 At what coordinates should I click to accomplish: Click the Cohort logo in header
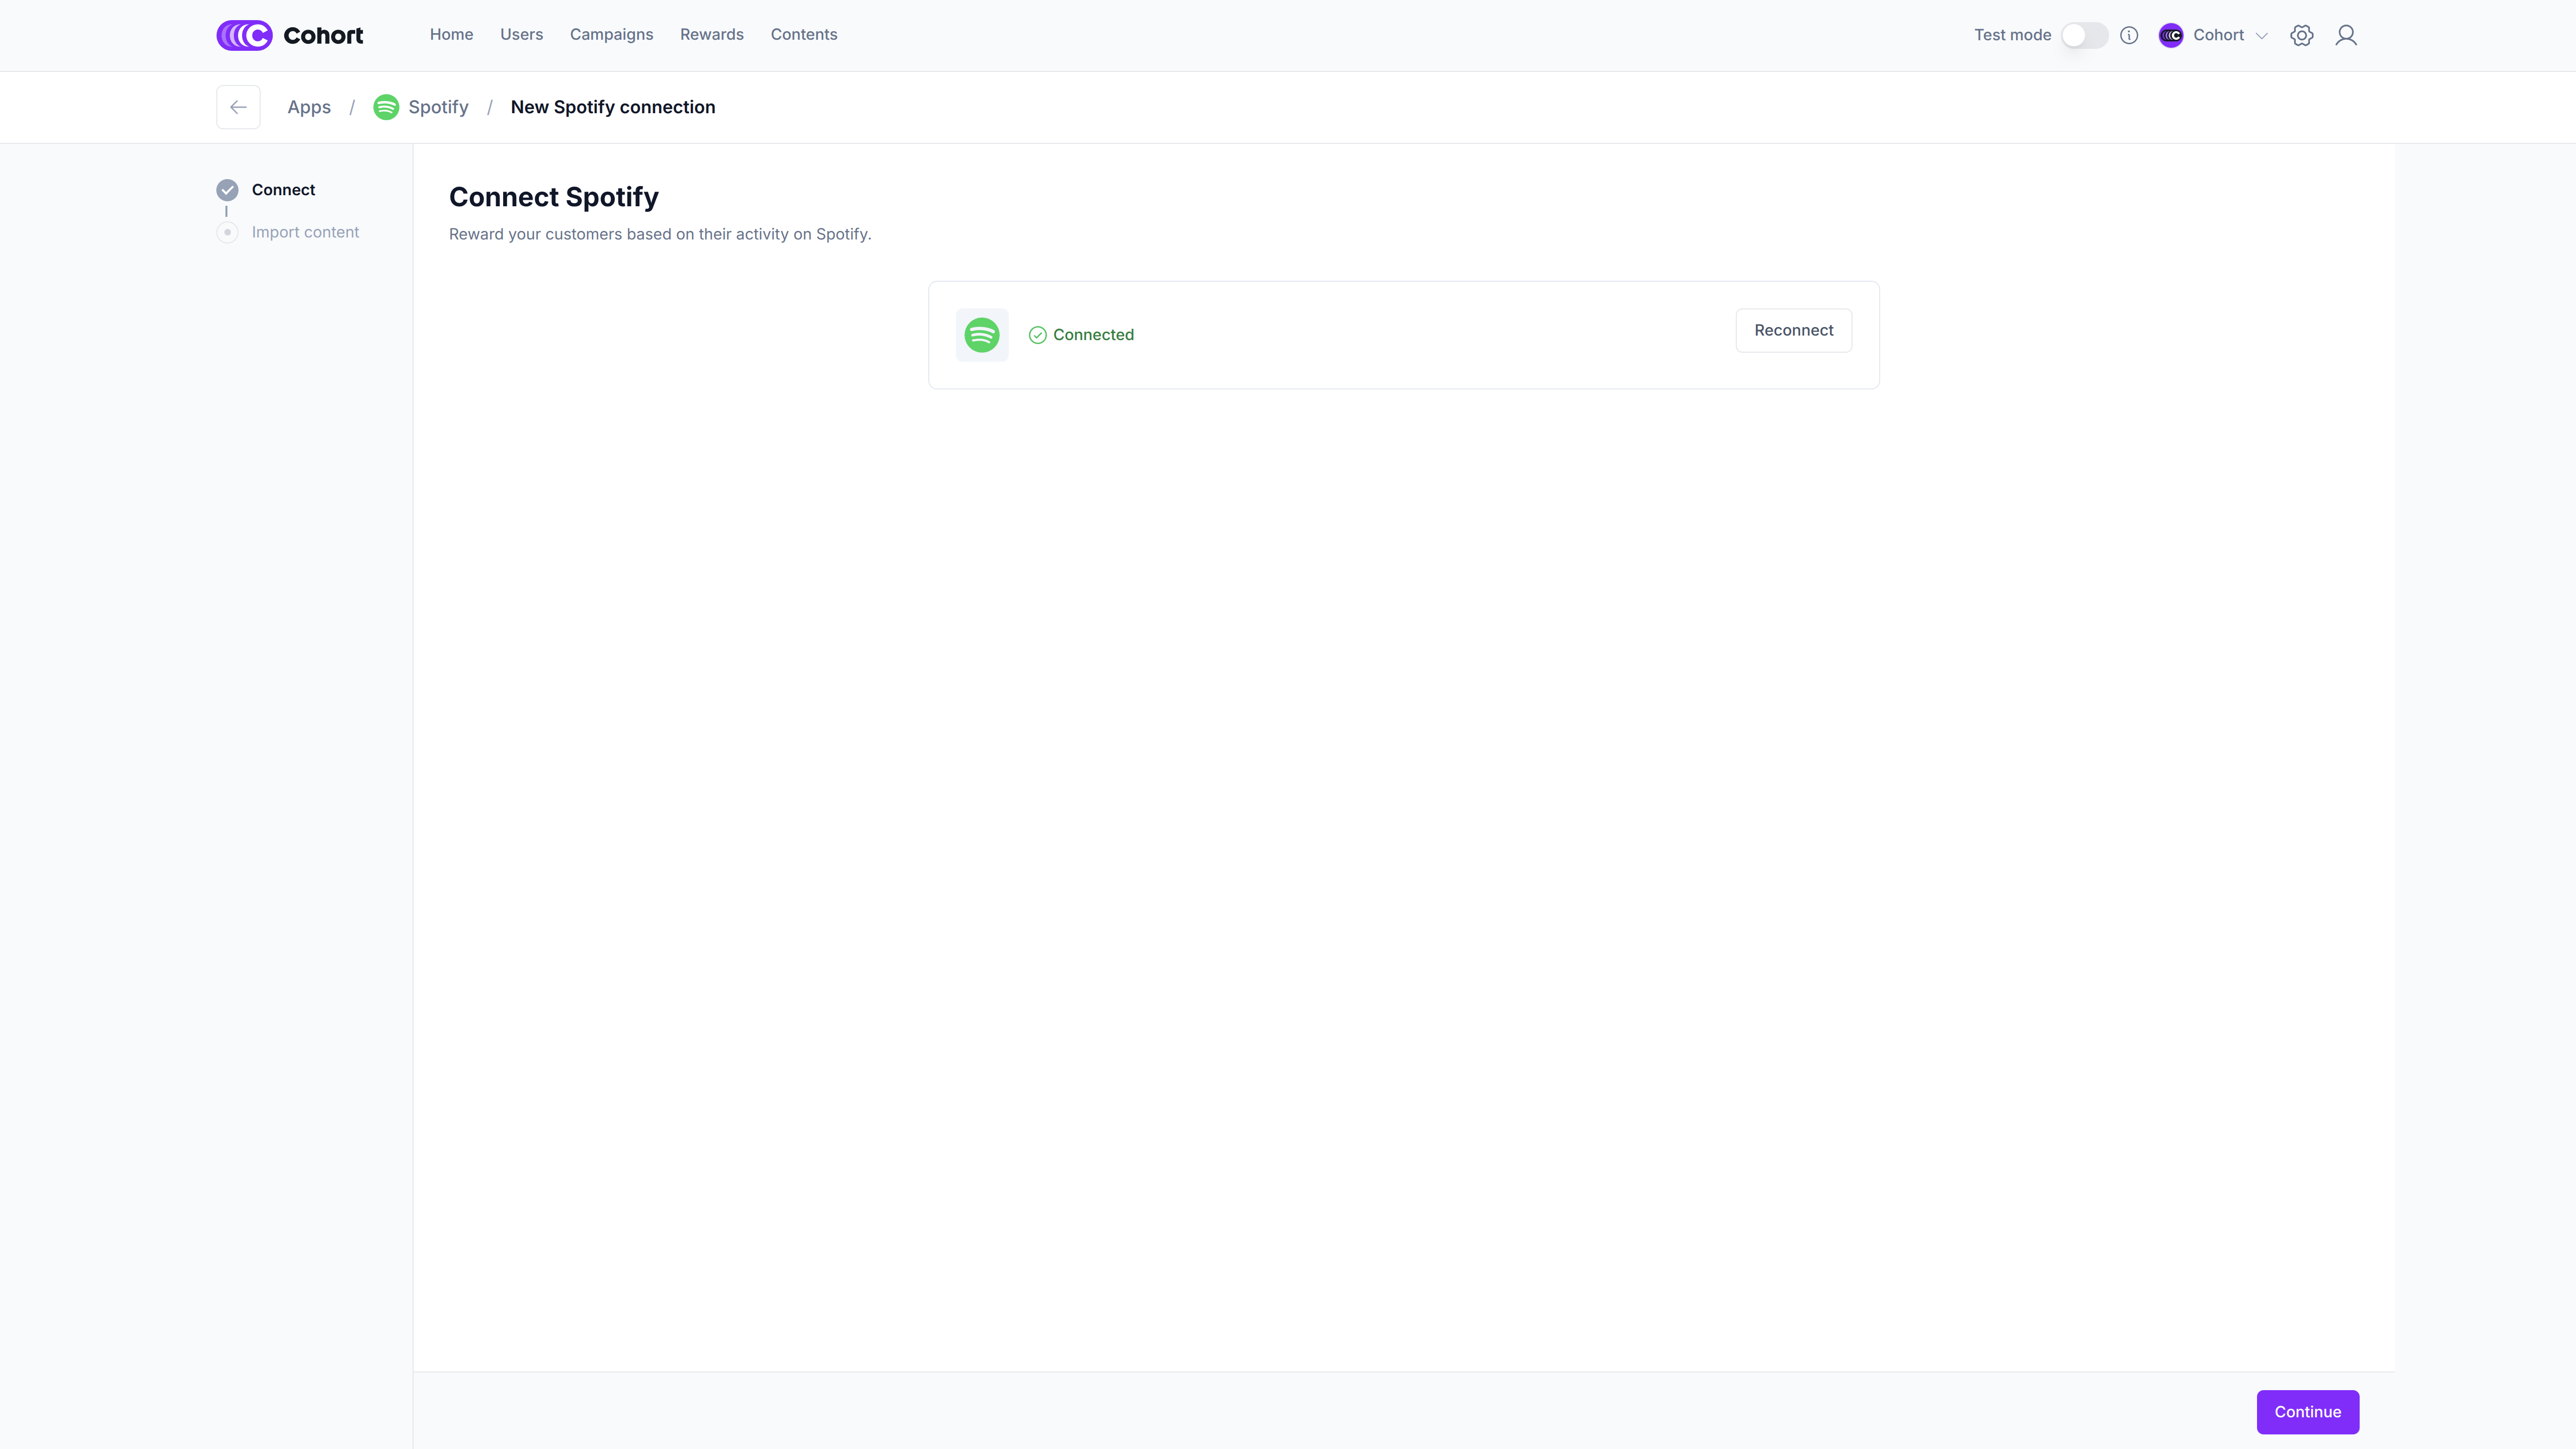pos(289,35)
